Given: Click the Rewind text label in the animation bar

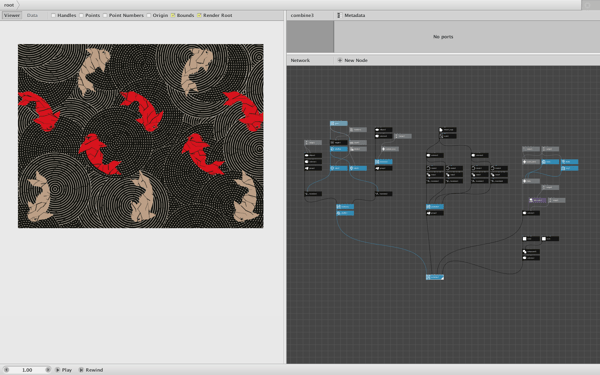Looking at the screenshot, I should (94, 370).
